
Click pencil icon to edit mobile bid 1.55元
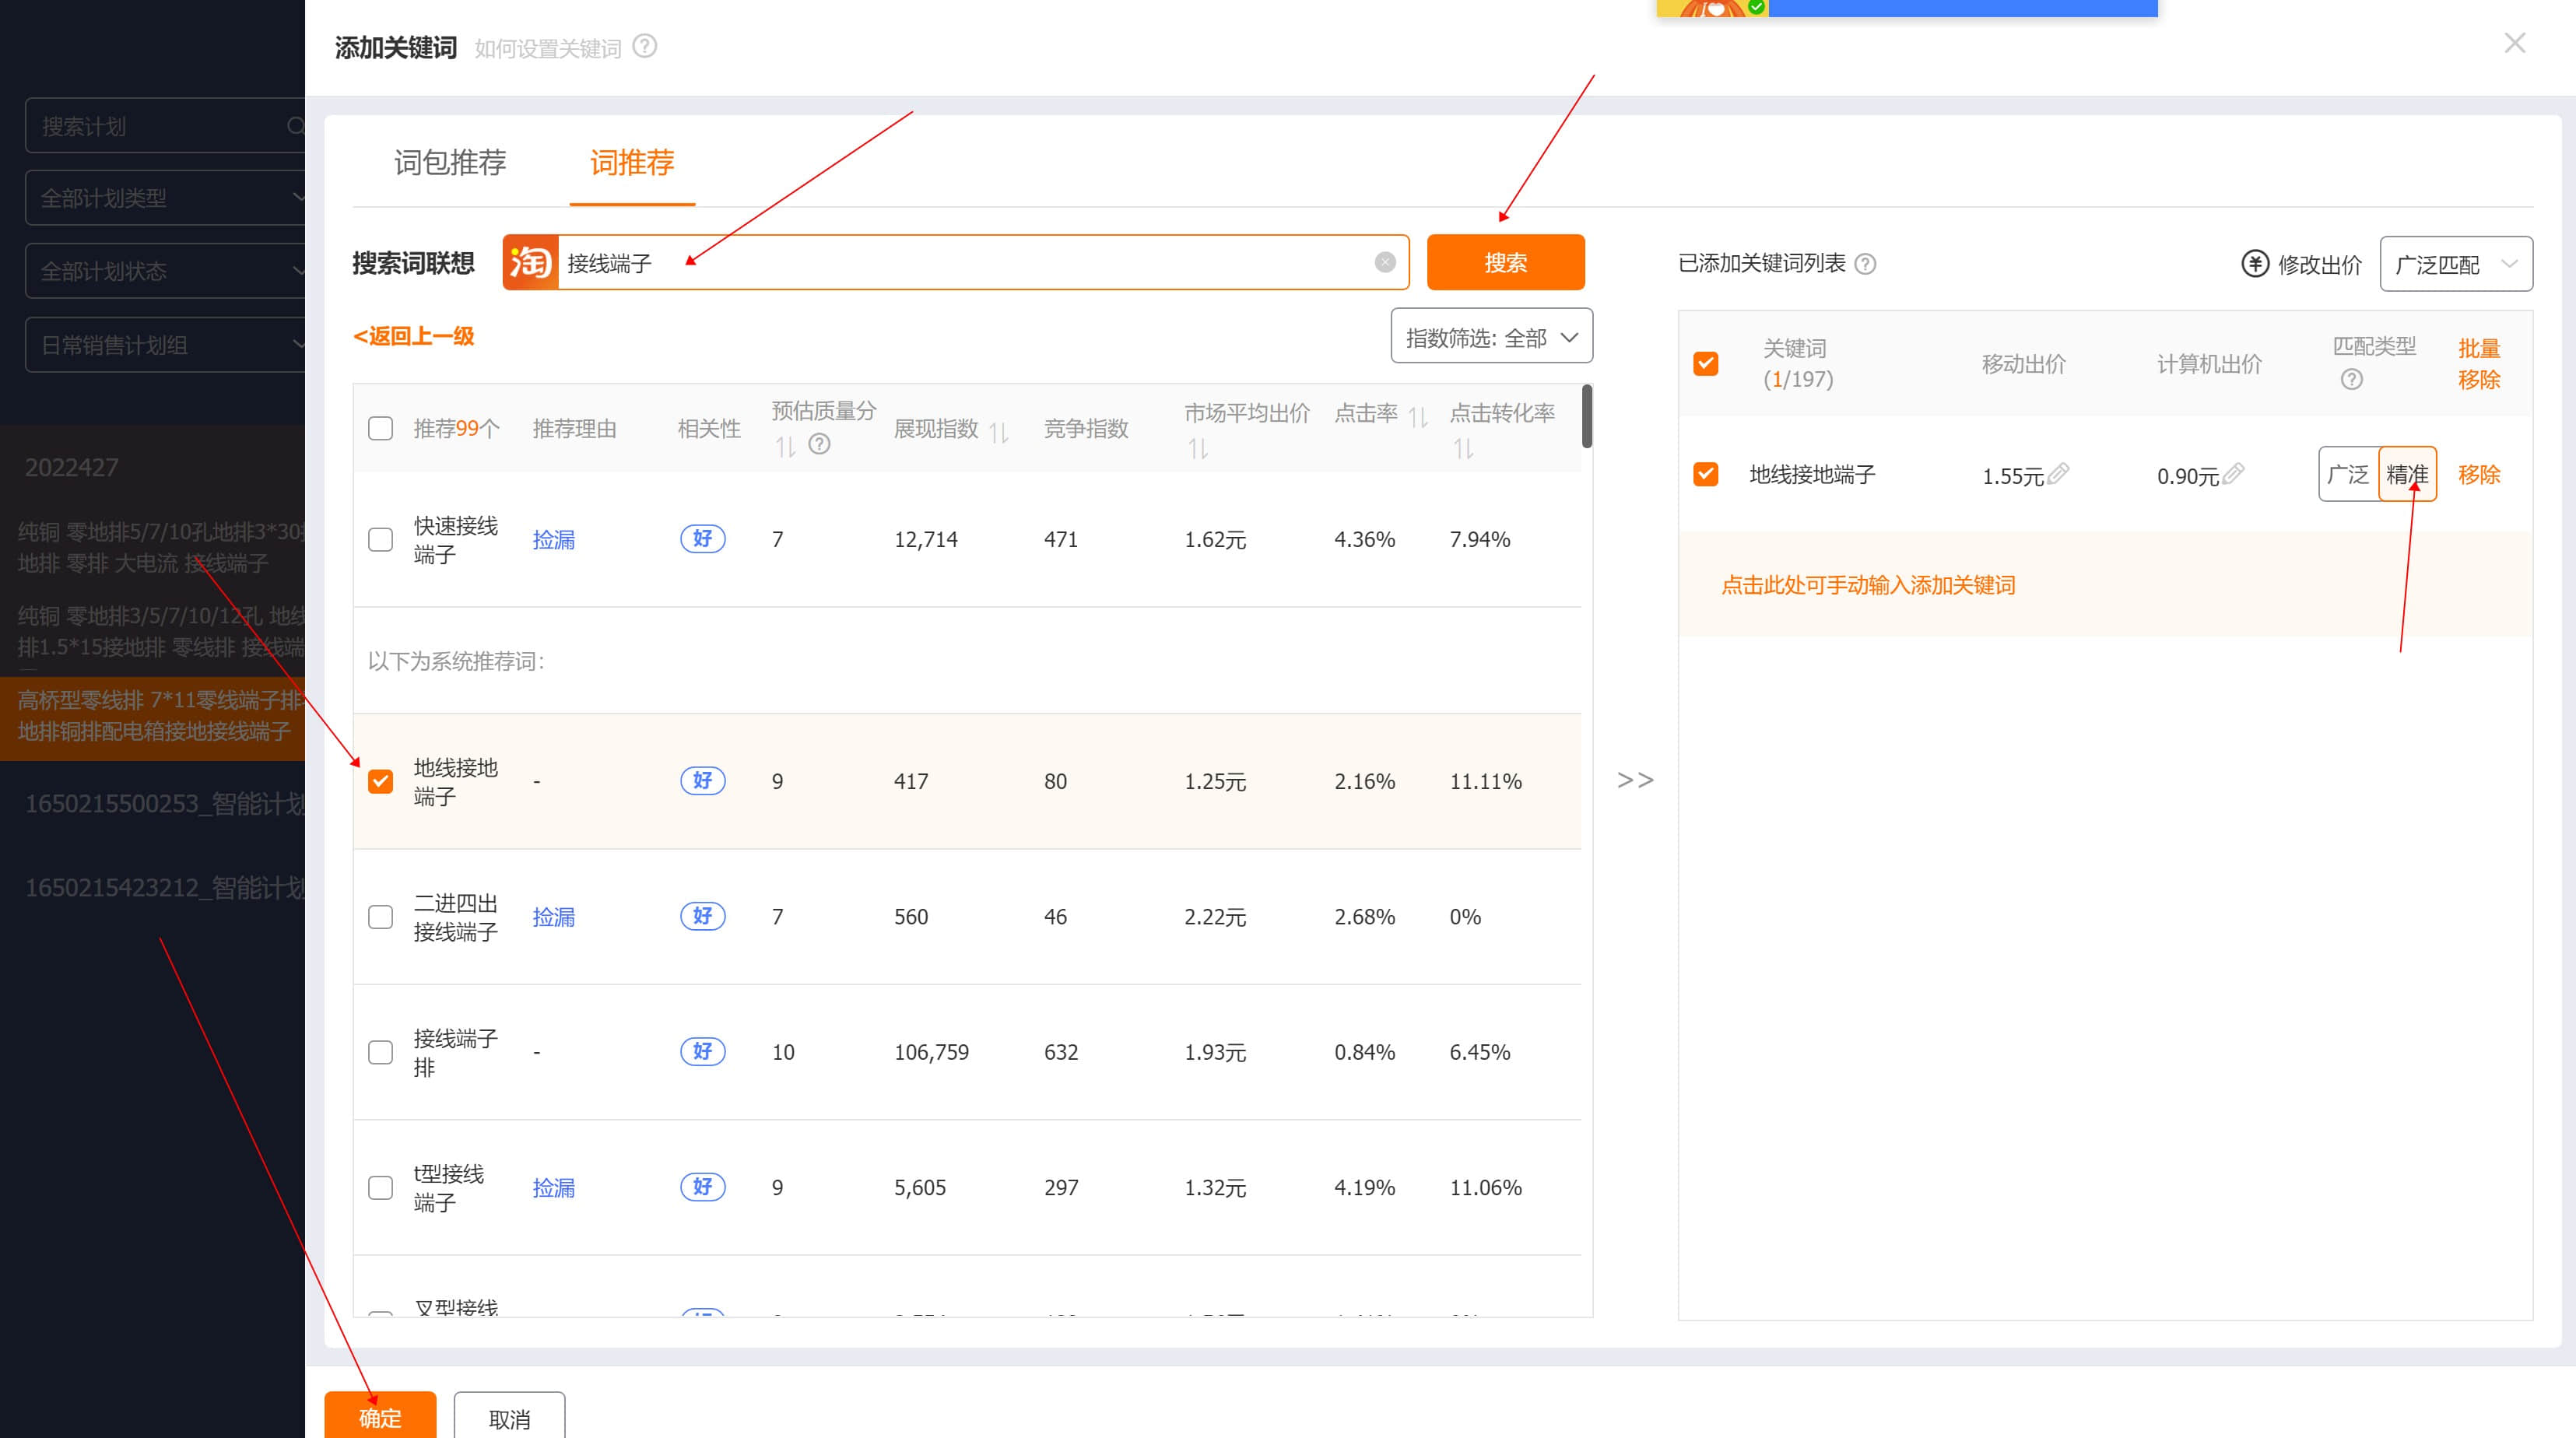2058,473
